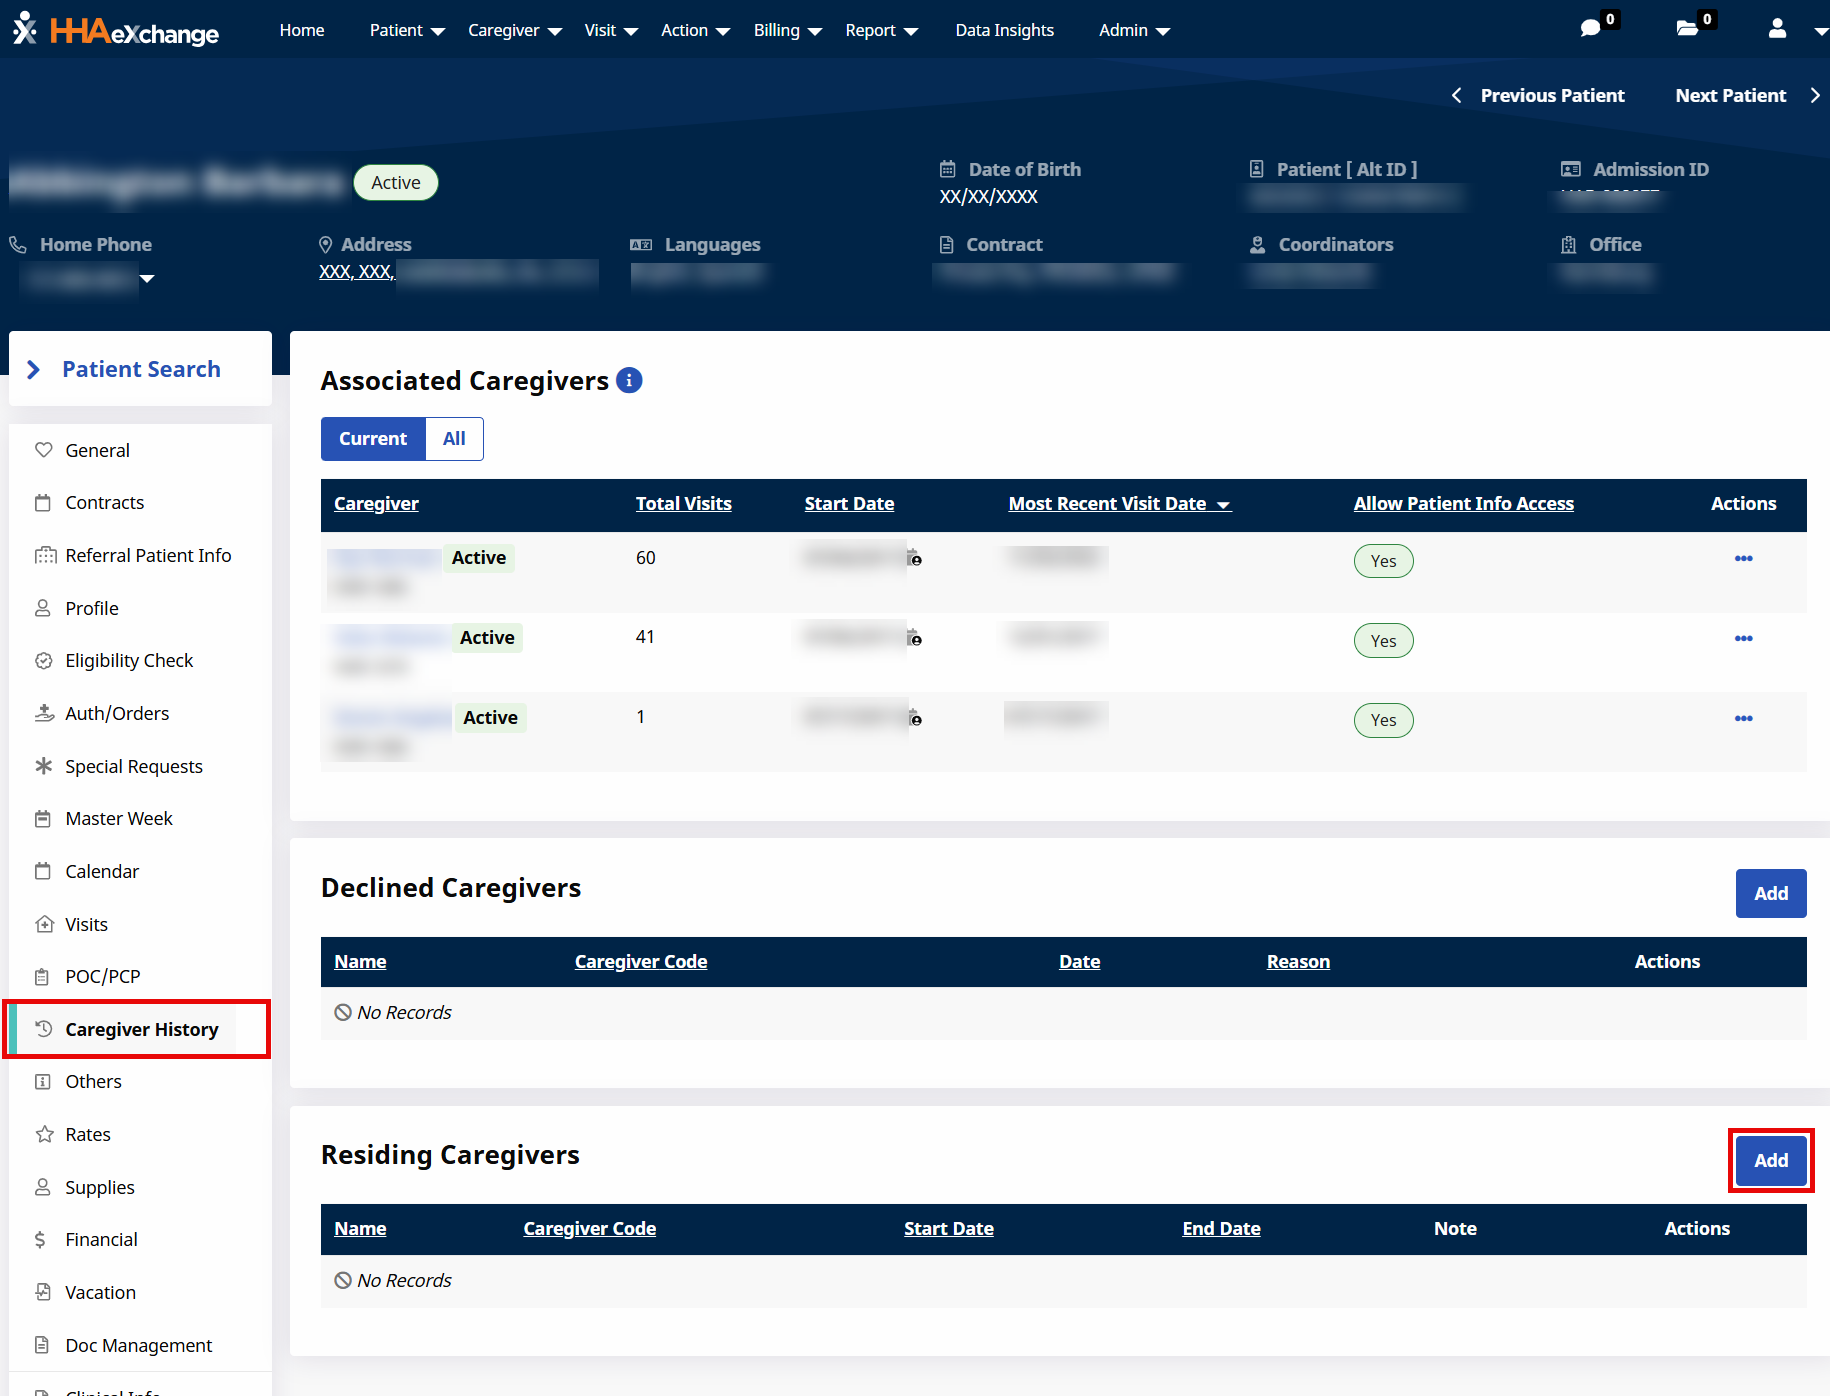
Task: Click start date edit icon for 41-visit caregiver
Action: pyautogui.click(x=914, y=638)
